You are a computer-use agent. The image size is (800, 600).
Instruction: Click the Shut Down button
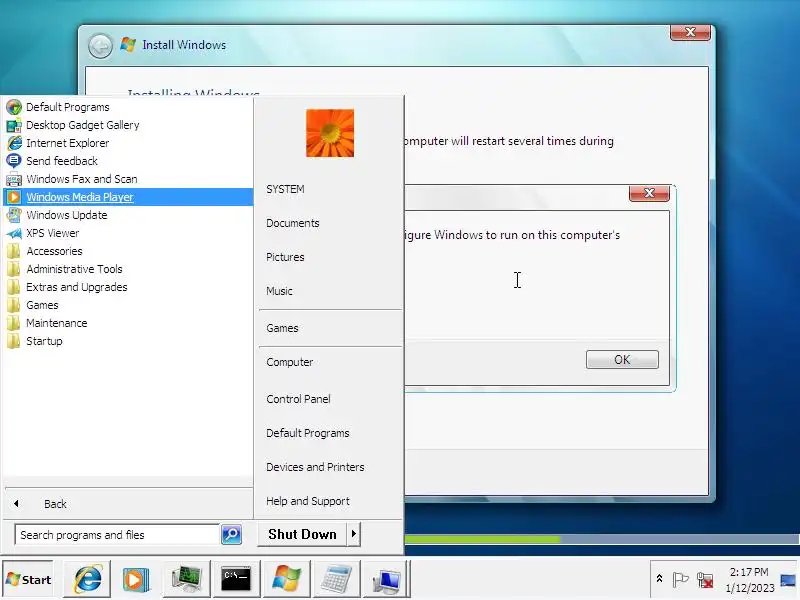302,534
